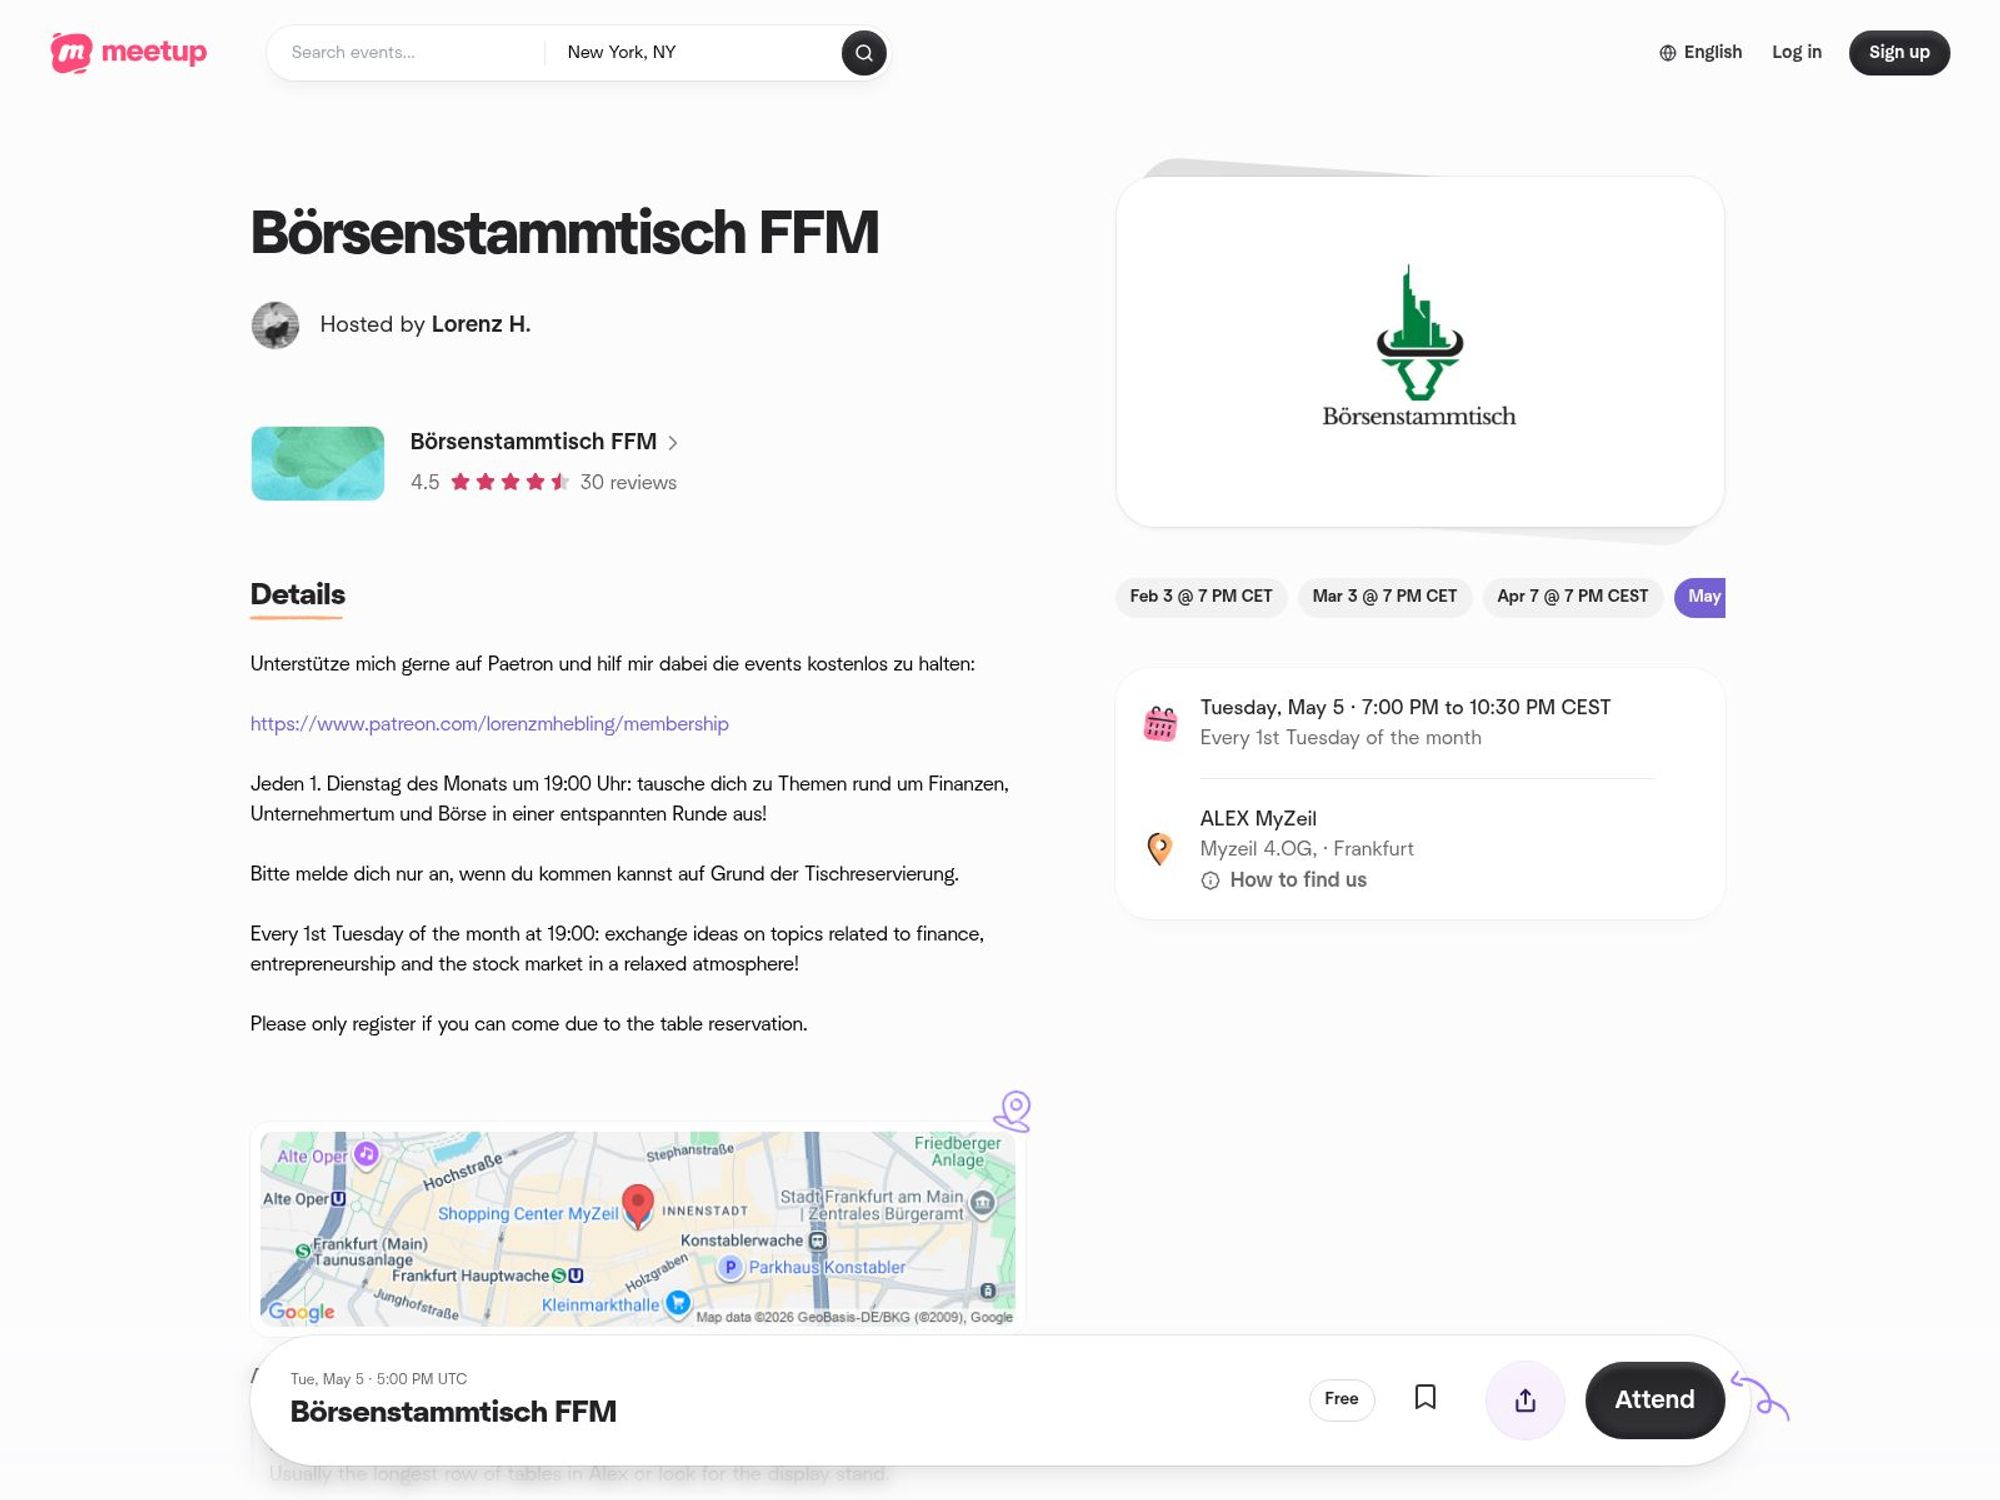Screen dimensions: 2000x1500
Task: Click the globe icon next to English
Action: [x=1666, y=51]
